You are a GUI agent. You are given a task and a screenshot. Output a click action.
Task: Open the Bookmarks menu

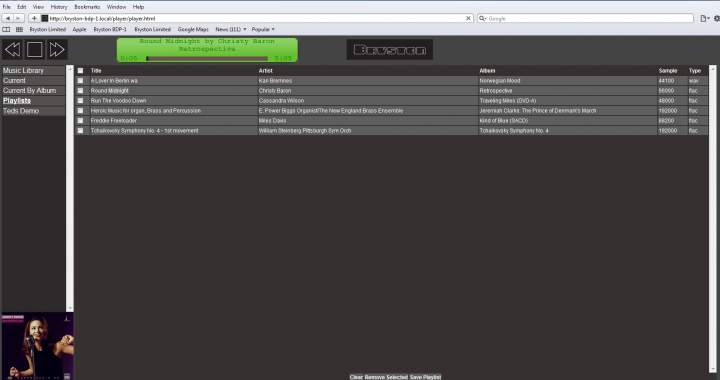tap(87, 7)
